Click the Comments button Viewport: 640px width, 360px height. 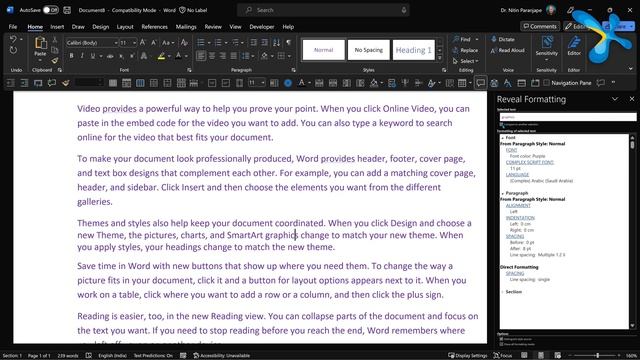pyautogui.click(x=540, y=26)
